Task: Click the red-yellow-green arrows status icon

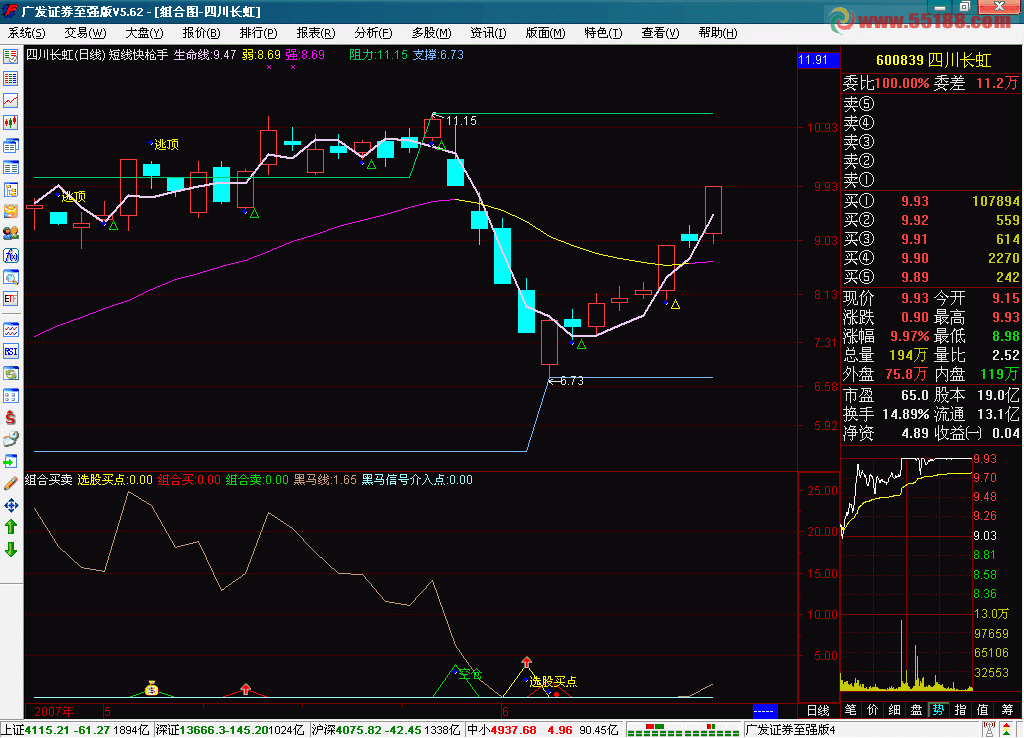Action: coord(1008,730)
